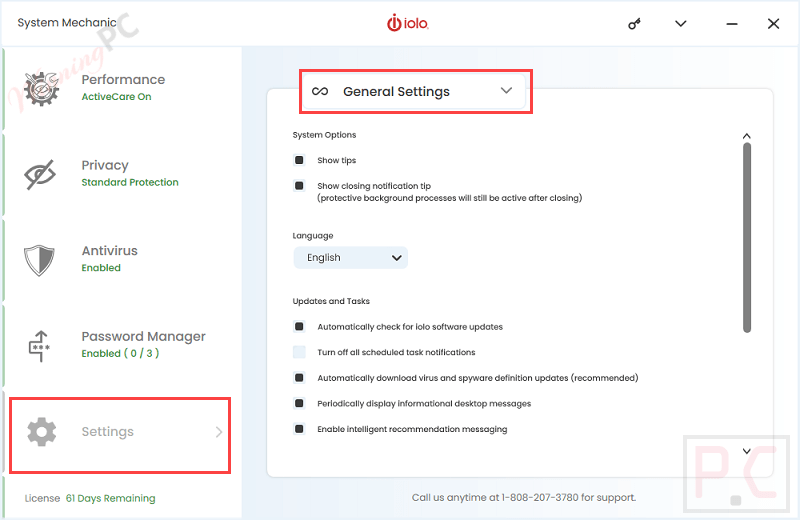This screenshot has width=800, height=520.
Task: Click the infinity icon beside General Settings
Action: tap(320, 91)
